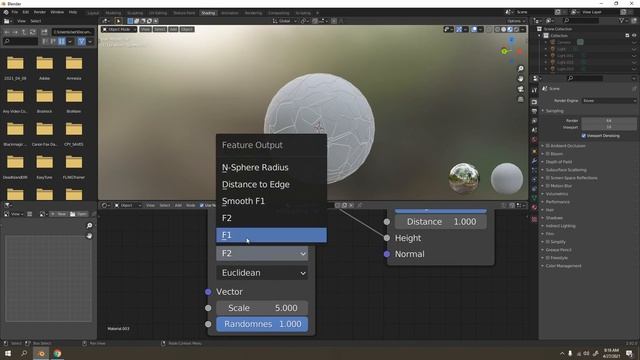The width and height of the screenshot is (640, 360).
Task: Open the viewport Object menu button
Action: pyautogui.click(x=187, y=29)
